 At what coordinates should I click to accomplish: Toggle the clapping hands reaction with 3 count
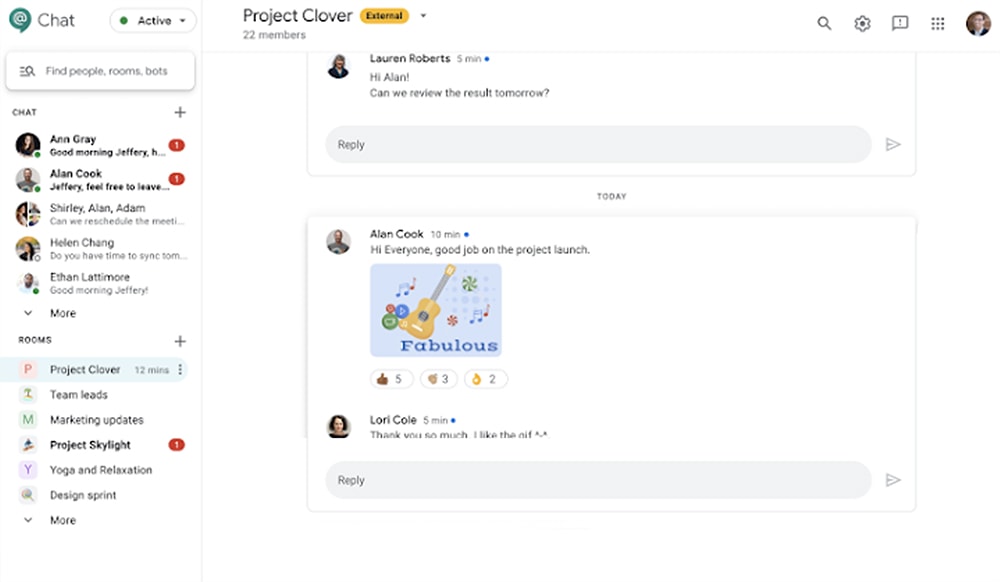pos(439,379)
